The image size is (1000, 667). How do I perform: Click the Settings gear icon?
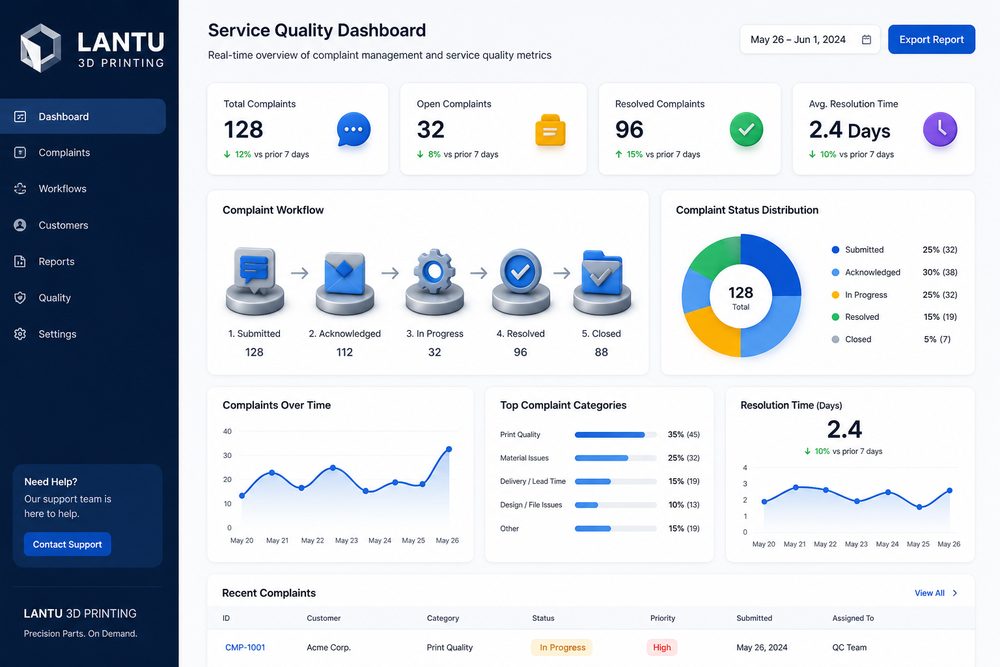[20, 334]
